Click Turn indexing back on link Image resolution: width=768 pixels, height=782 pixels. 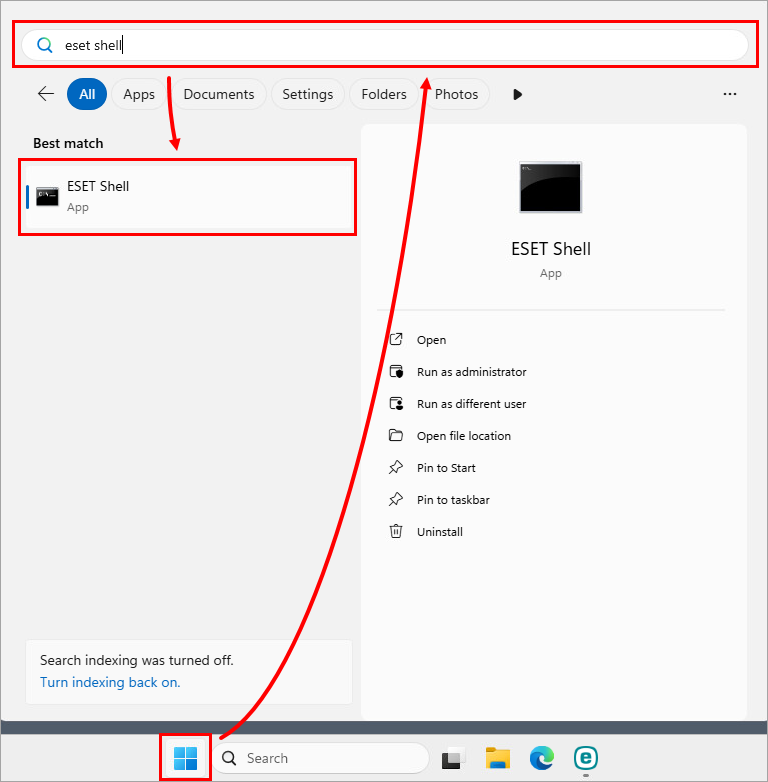110,682
